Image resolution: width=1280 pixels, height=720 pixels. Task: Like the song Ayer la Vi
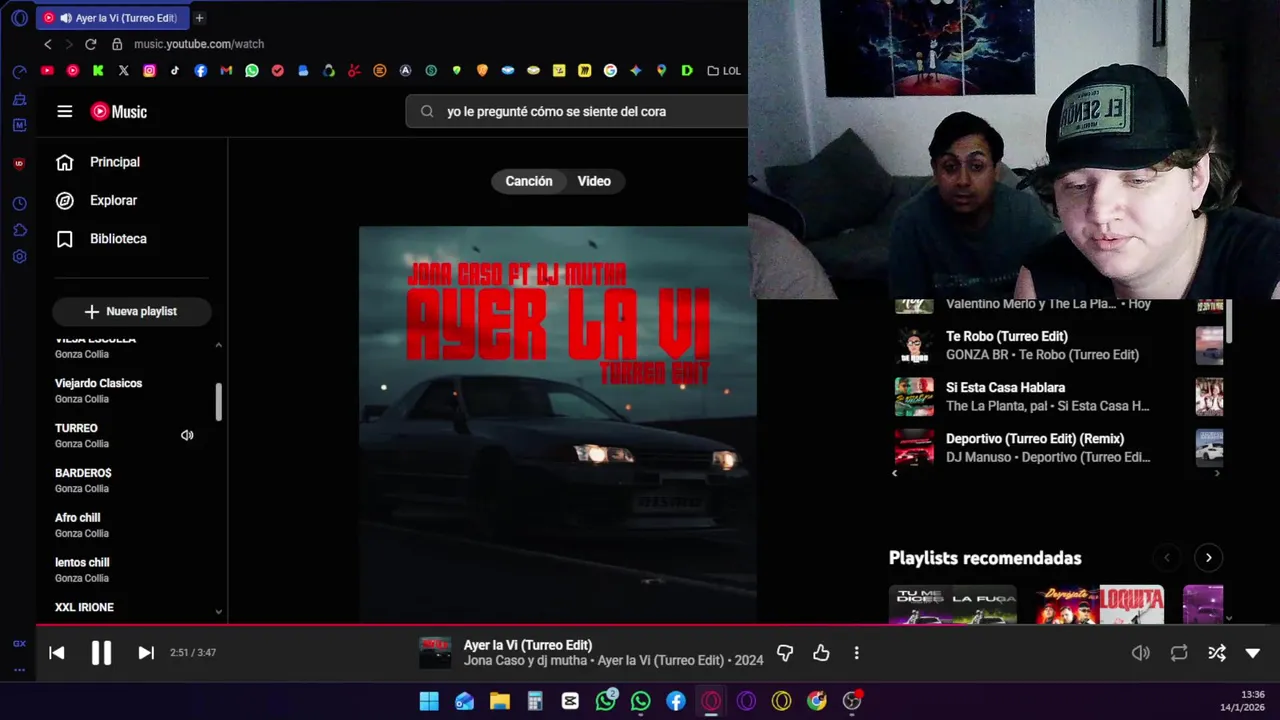pos(821,653)
